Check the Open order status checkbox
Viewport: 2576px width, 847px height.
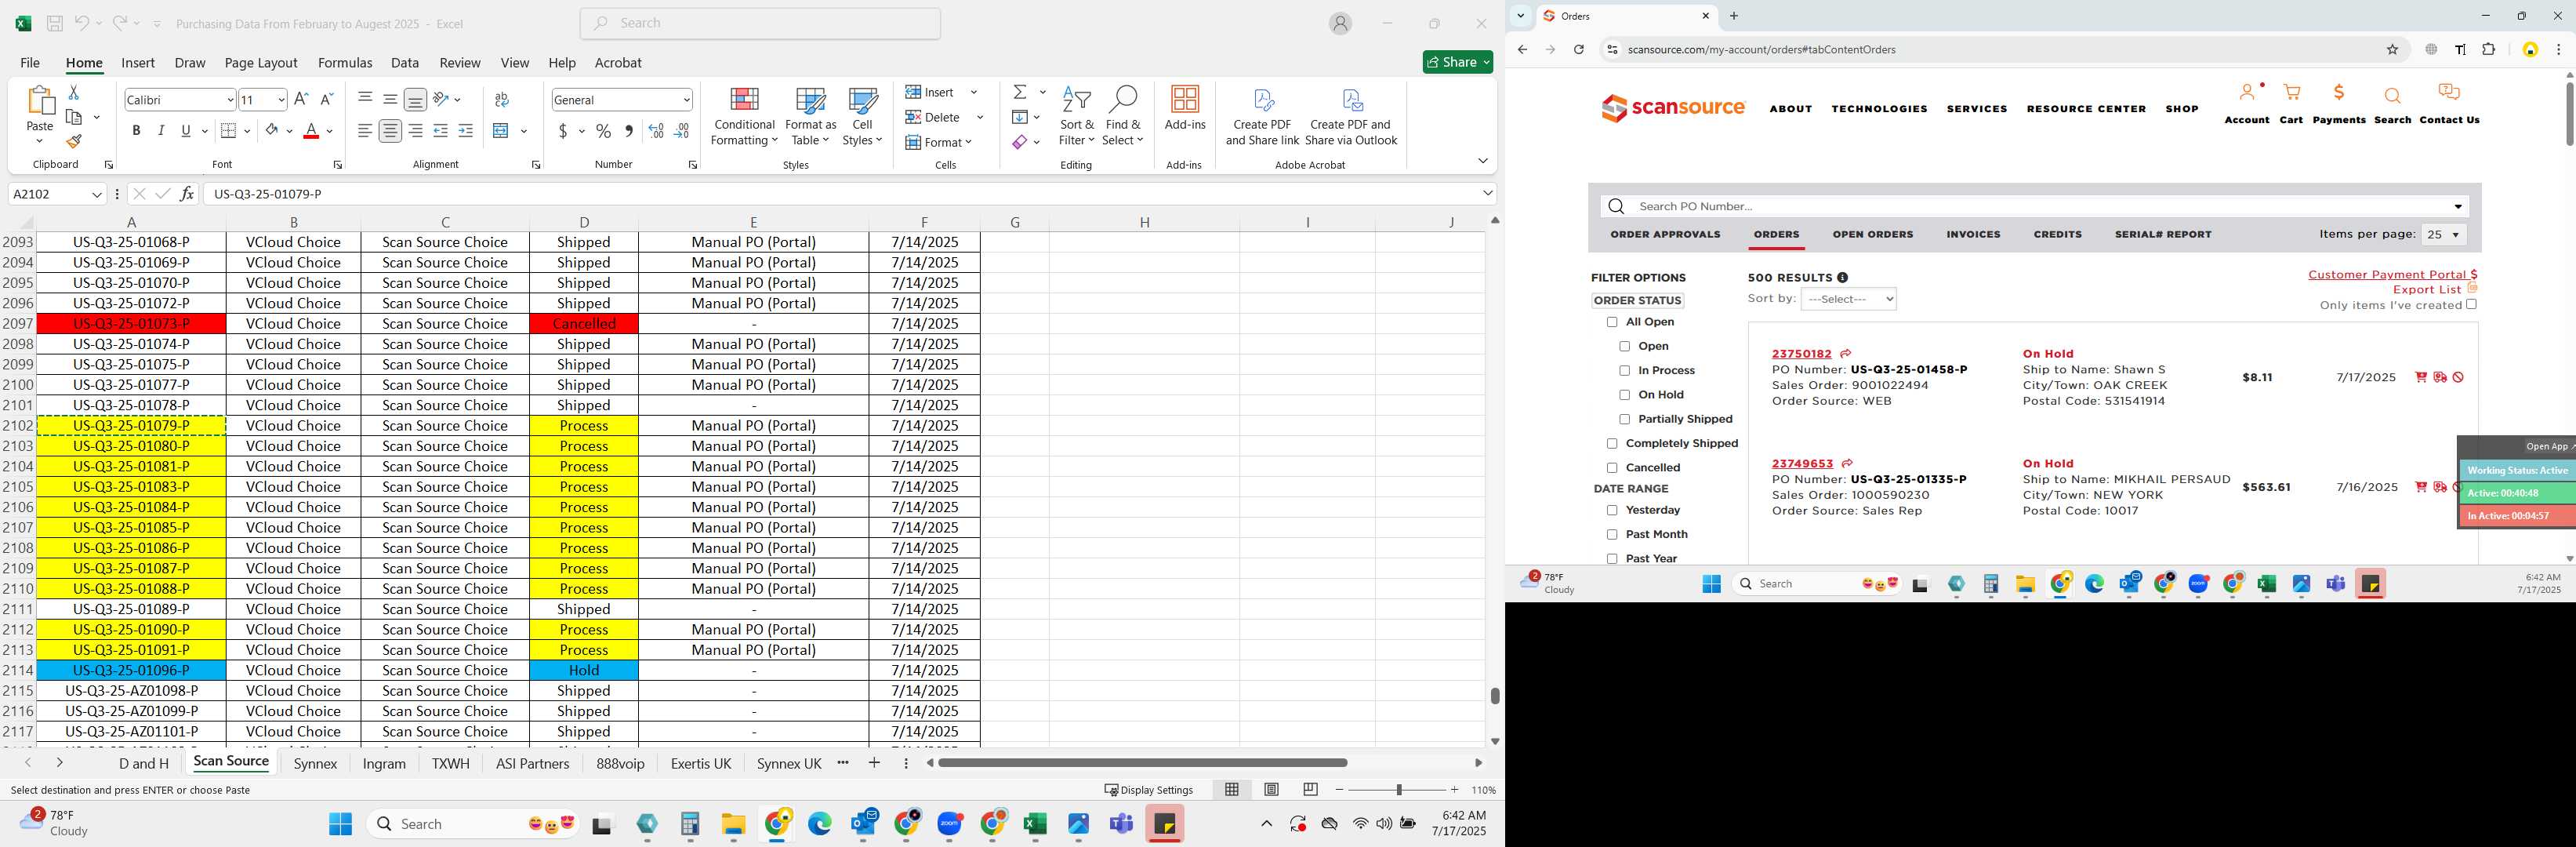click(x=1625, y=346)
